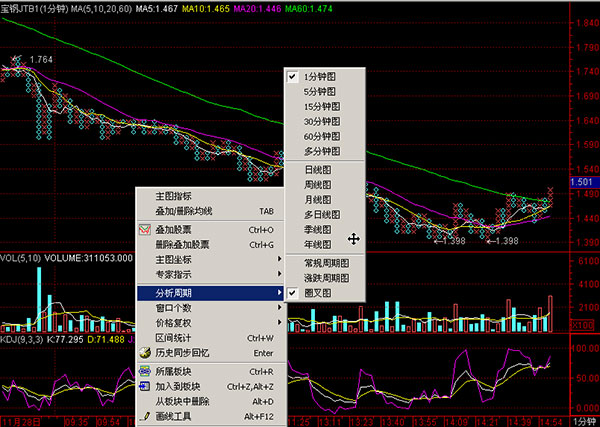Expand the 专家指示 submenu arrow

(279, 274)
